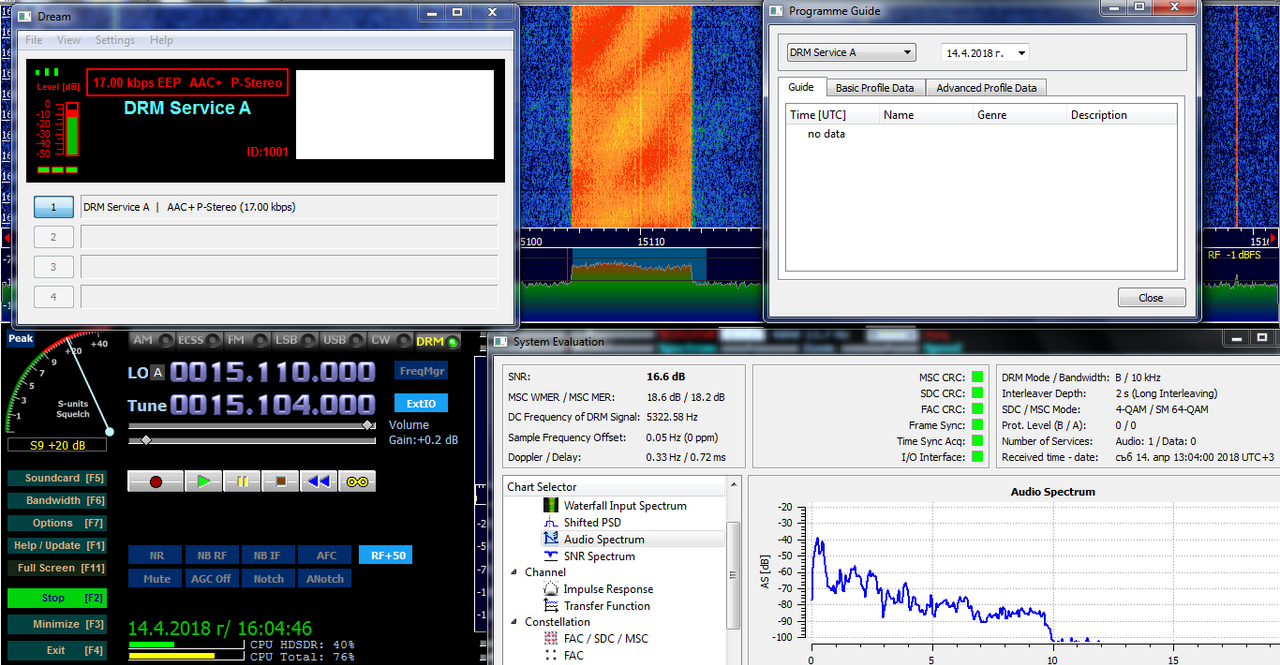This screenshot has height=665, width=1280.
Task: Open the ExtIO settings
Action: [420, 404]
